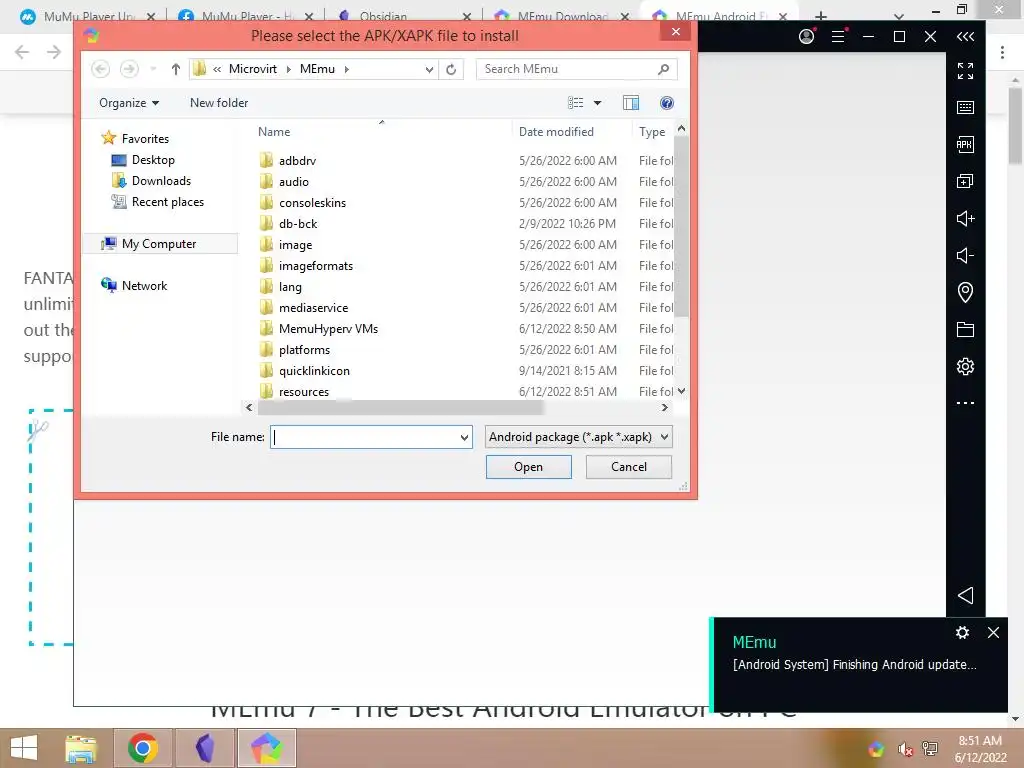Switch to first MuMu Player tab
The height and width of the screenshot is (768, 1024).
(x=88, y=16)
